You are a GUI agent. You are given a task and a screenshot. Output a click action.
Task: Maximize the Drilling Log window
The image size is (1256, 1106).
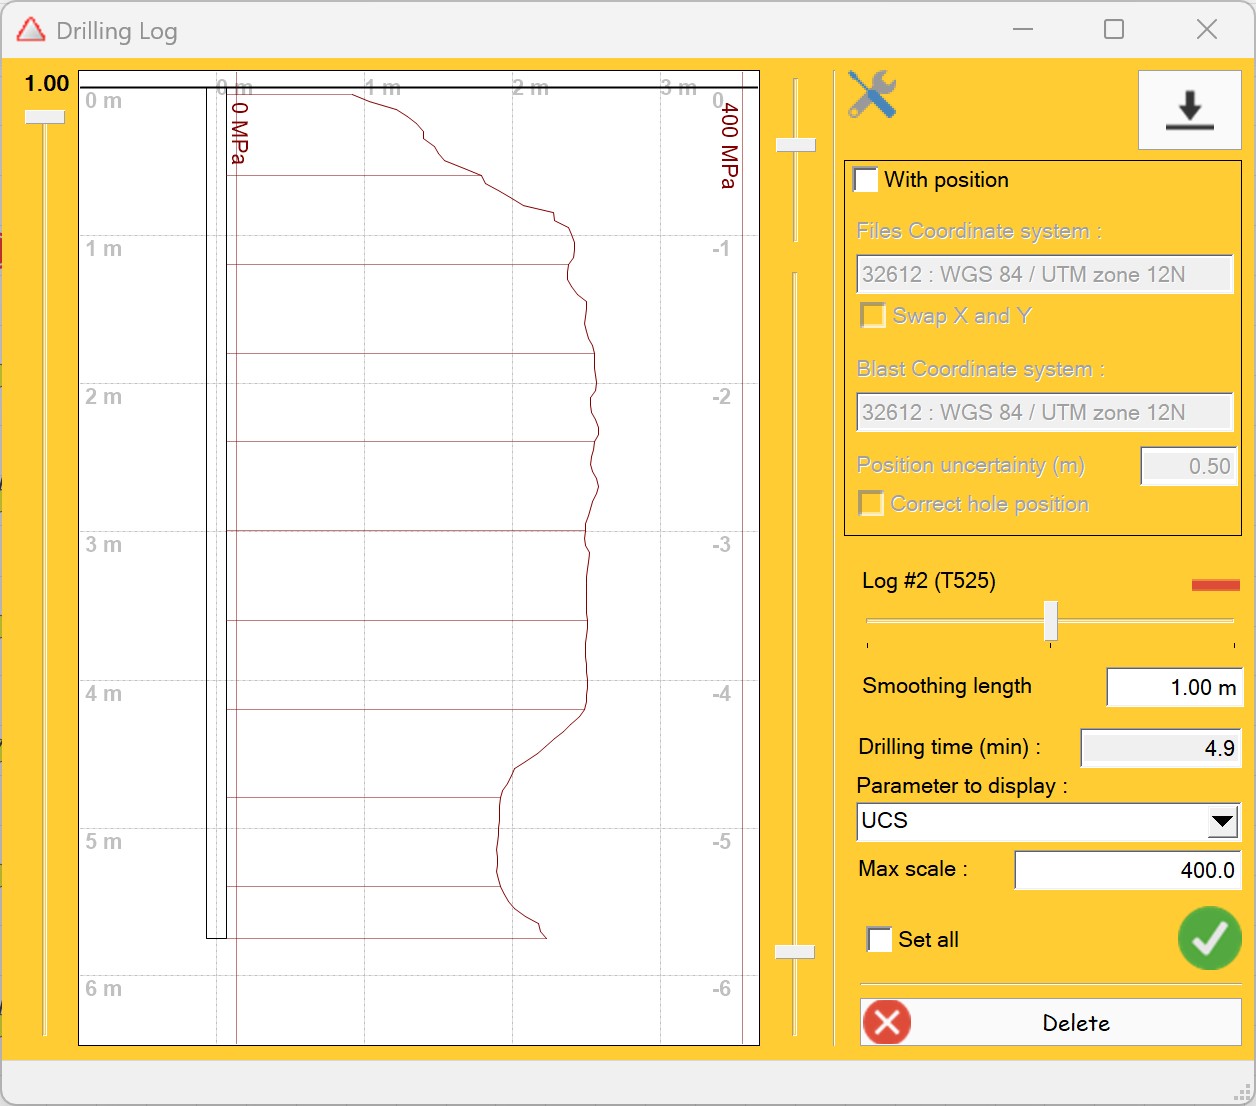click(x=1114, y=30)
